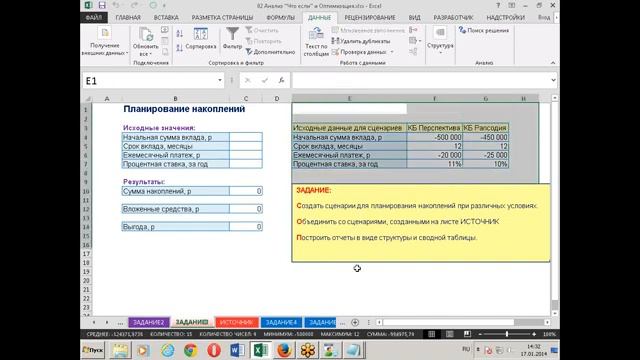The height and width of the screenshot is (360, 640).
Task: Click zoom in plus button
Action: [534, 334]
